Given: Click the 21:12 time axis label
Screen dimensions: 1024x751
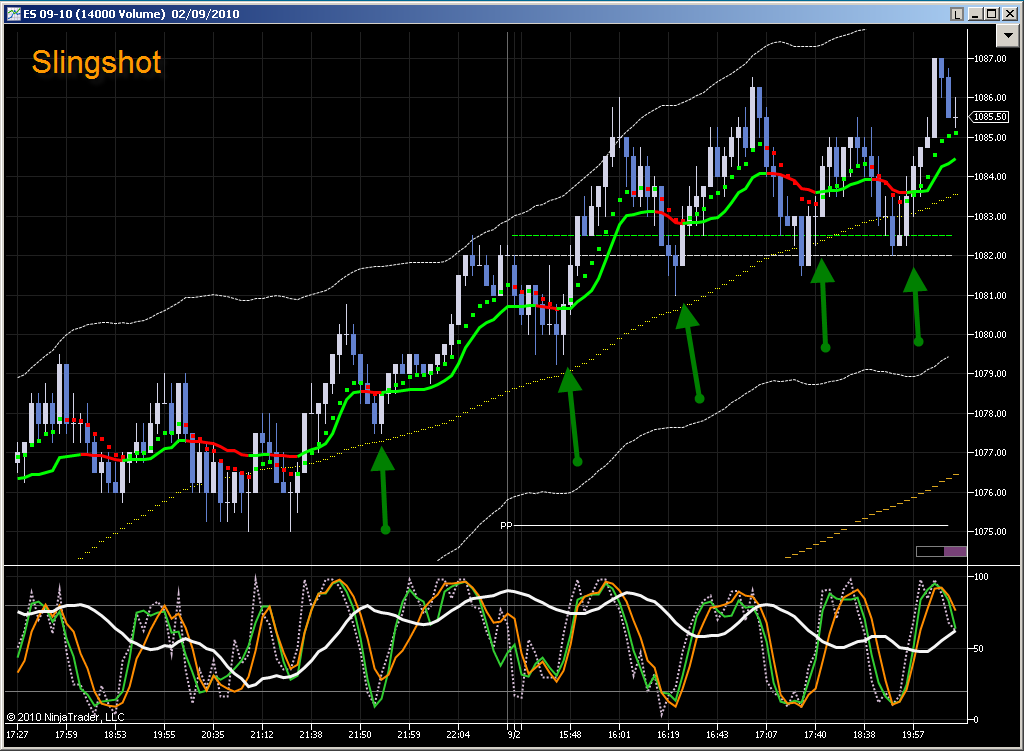Looking at the screenshot, I should tap(262, 735).
